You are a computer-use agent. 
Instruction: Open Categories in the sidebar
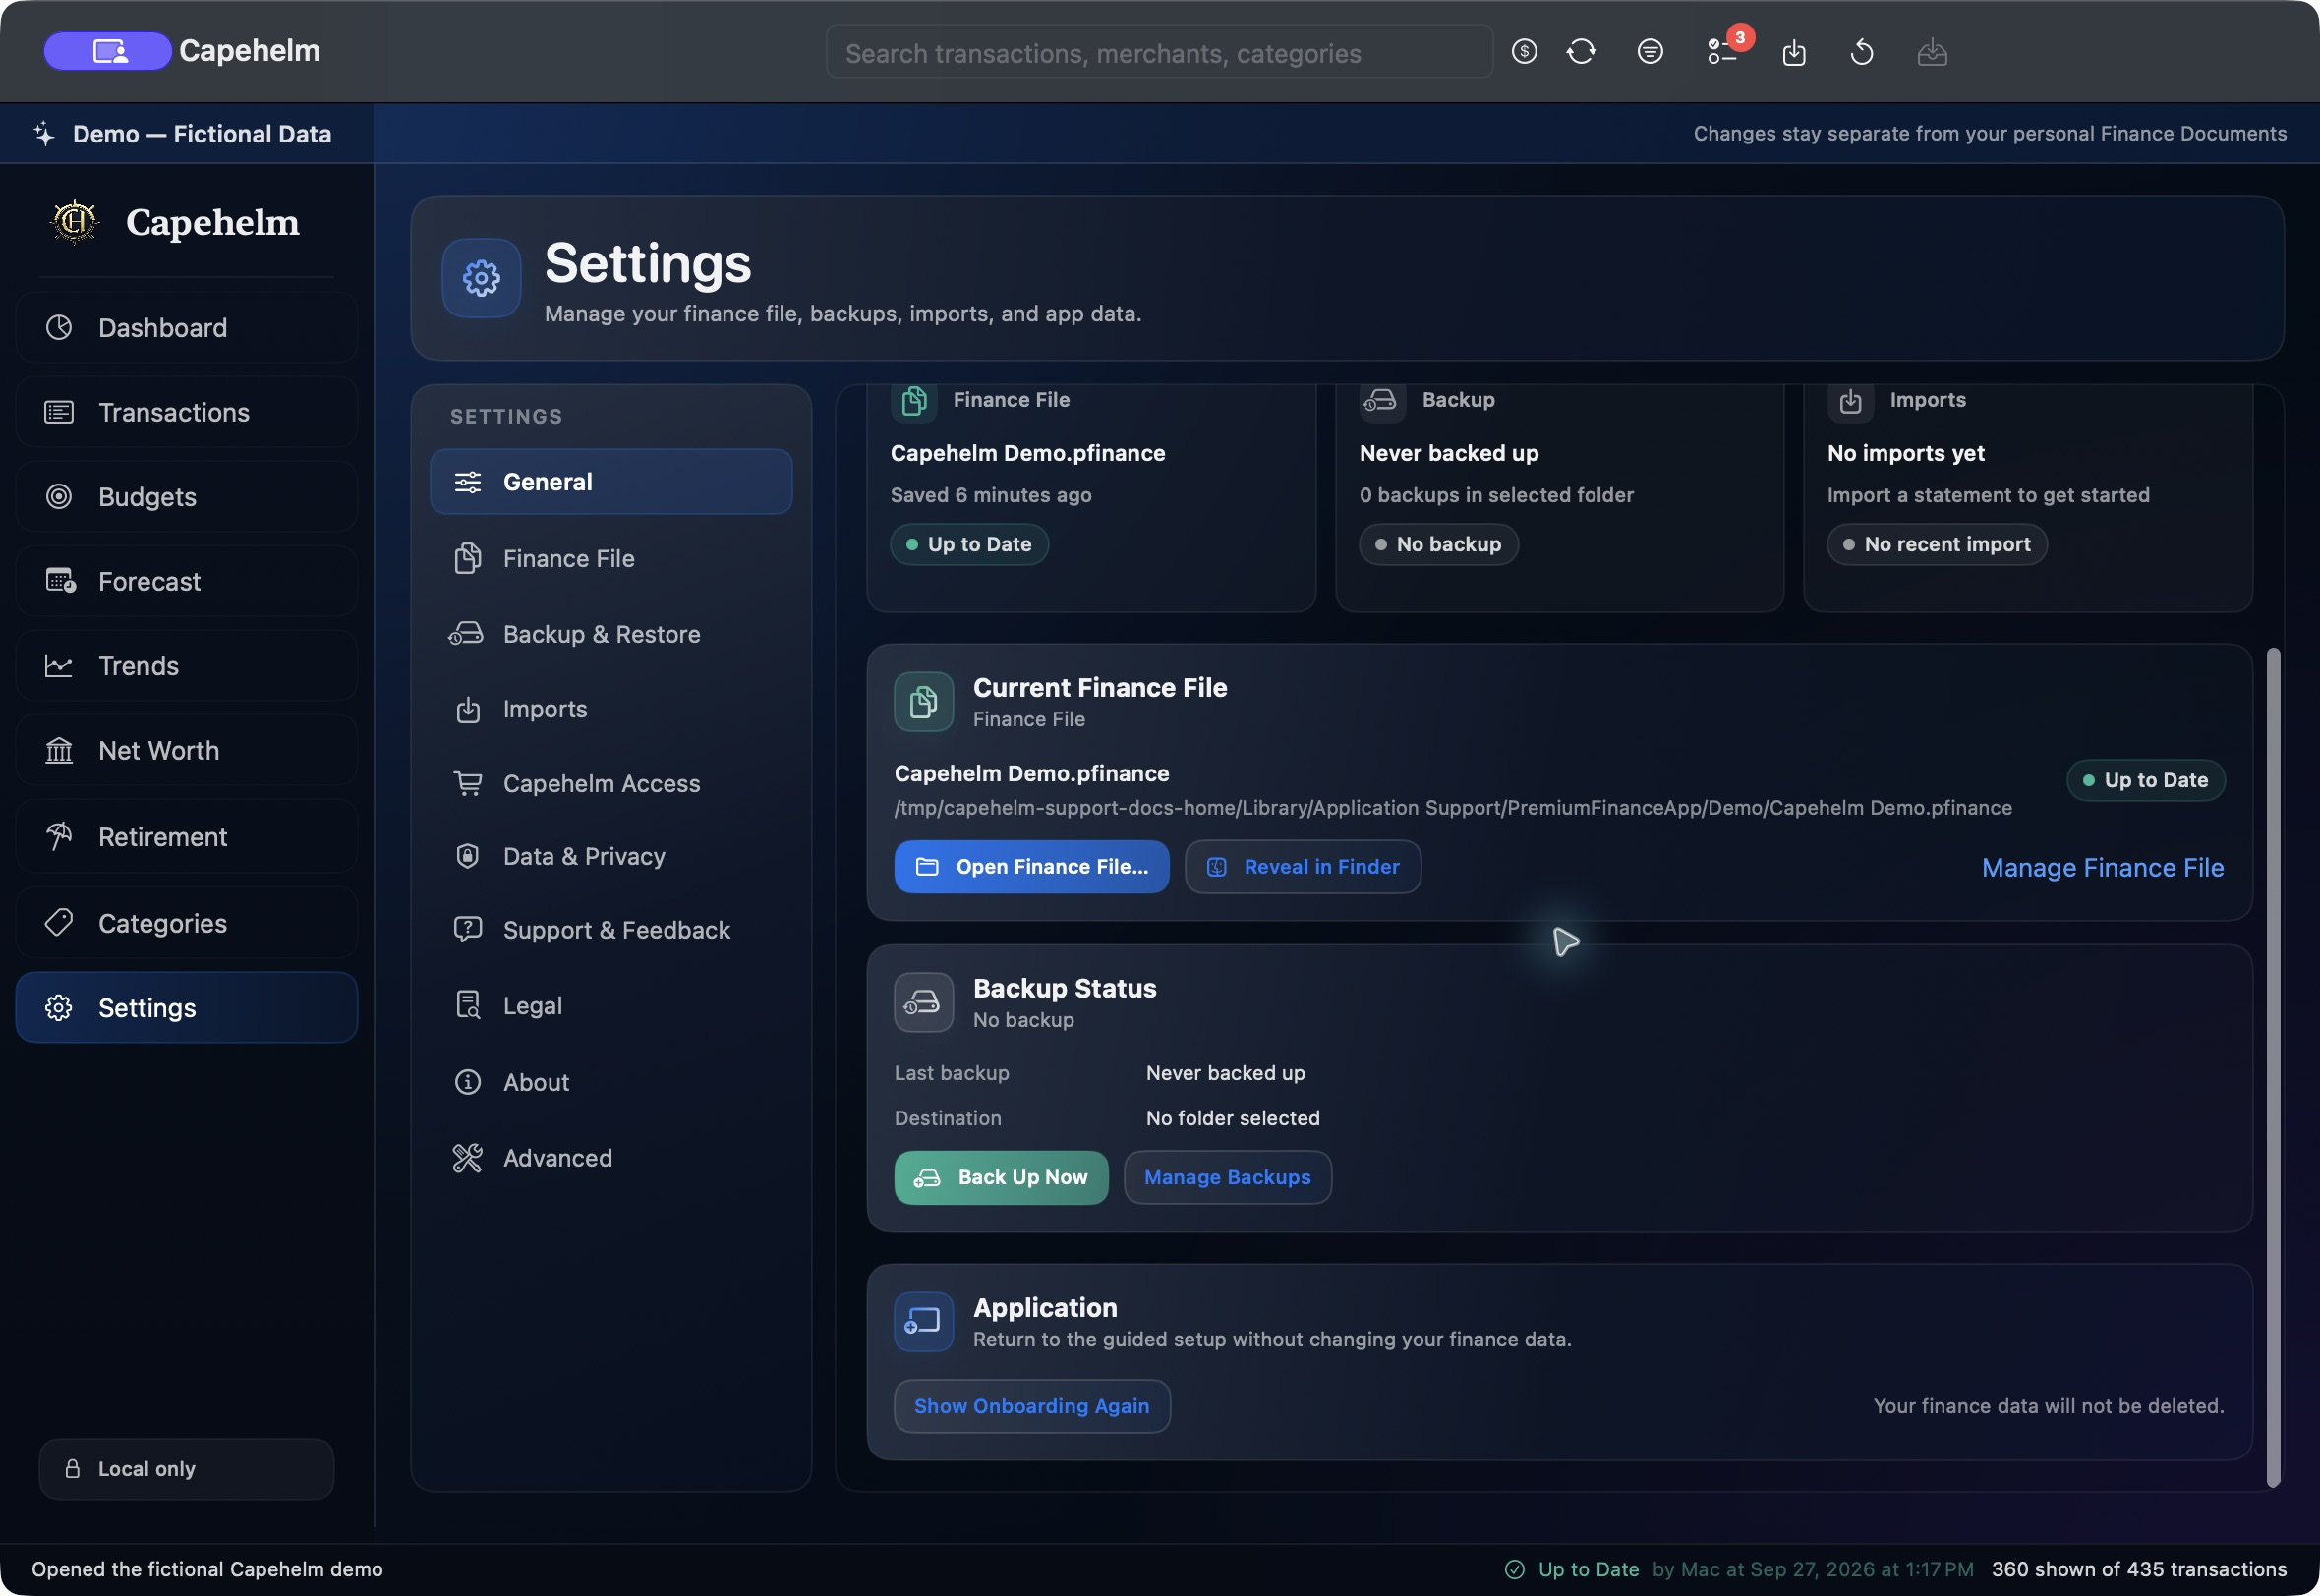click(187, 923)
